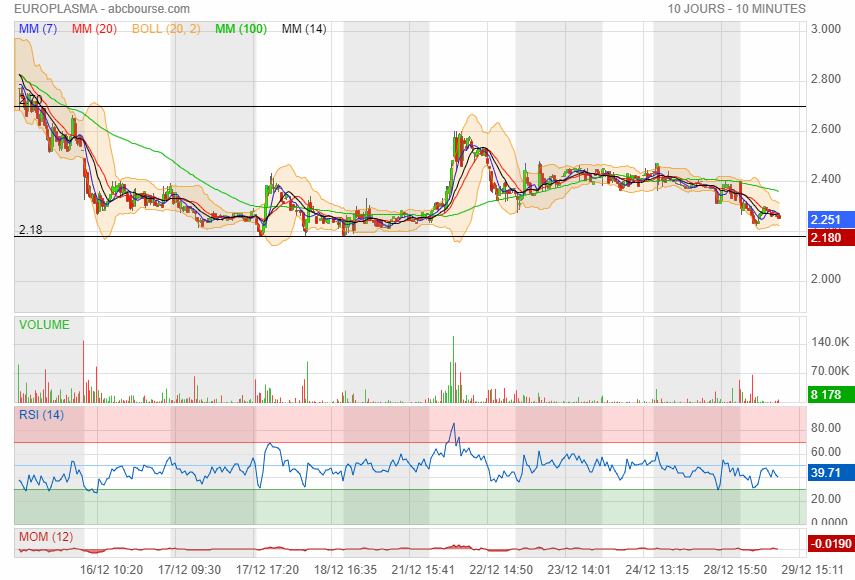Click the 17/12 09:30 time label

(189, 570)
